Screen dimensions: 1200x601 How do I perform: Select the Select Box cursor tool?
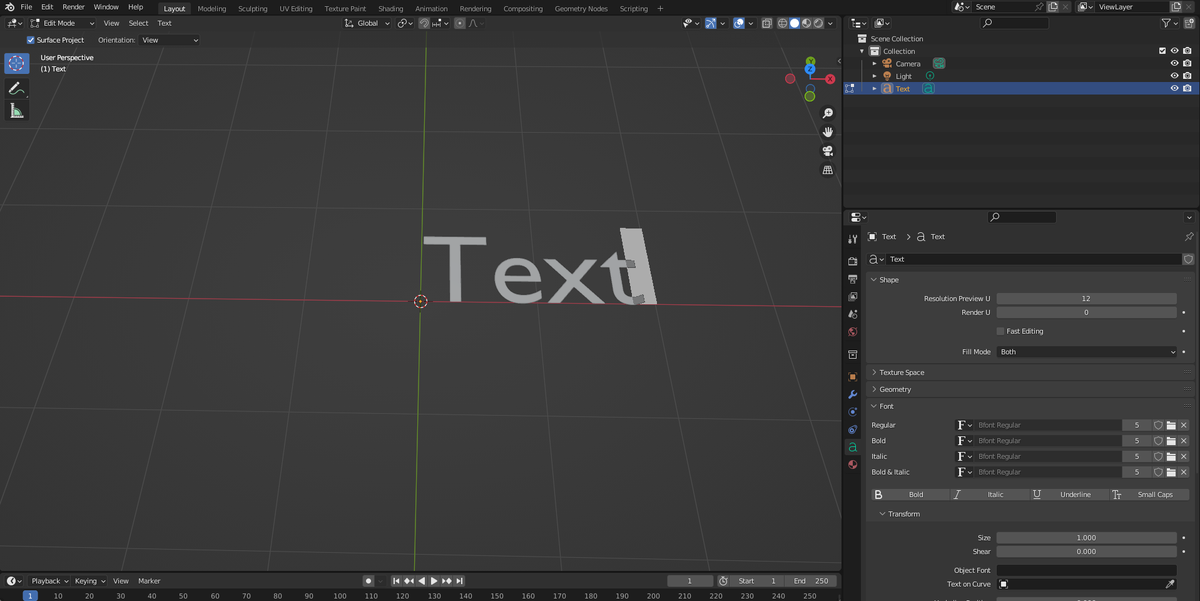(16, 63)
